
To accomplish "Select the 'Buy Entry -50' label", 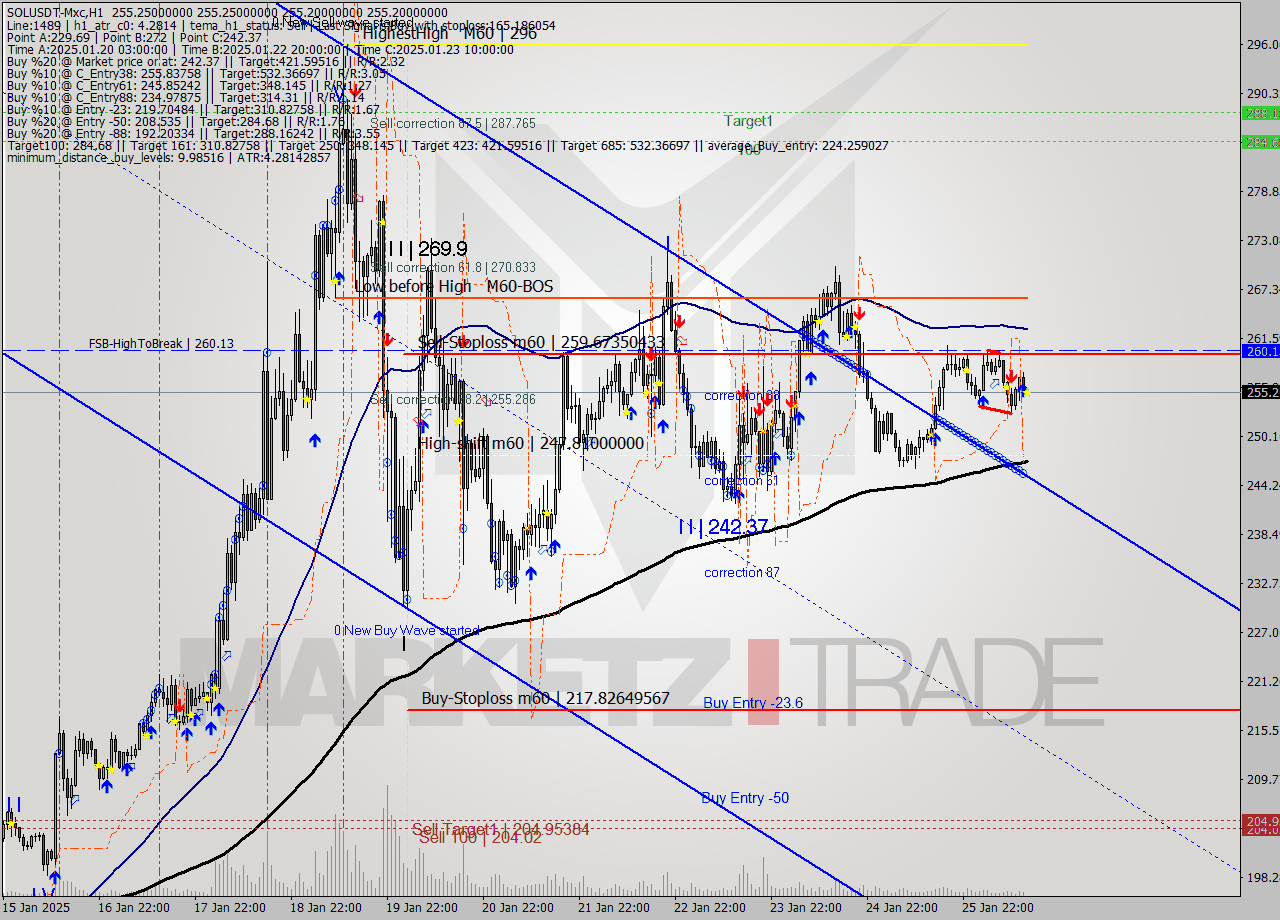I will pos(745,798).
